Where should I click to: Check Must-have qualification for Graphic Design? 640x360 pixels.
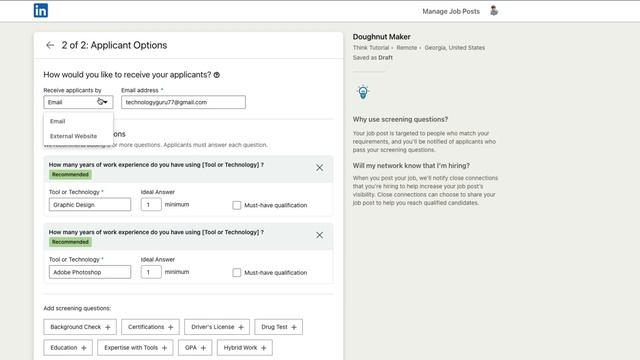point(237,205)
